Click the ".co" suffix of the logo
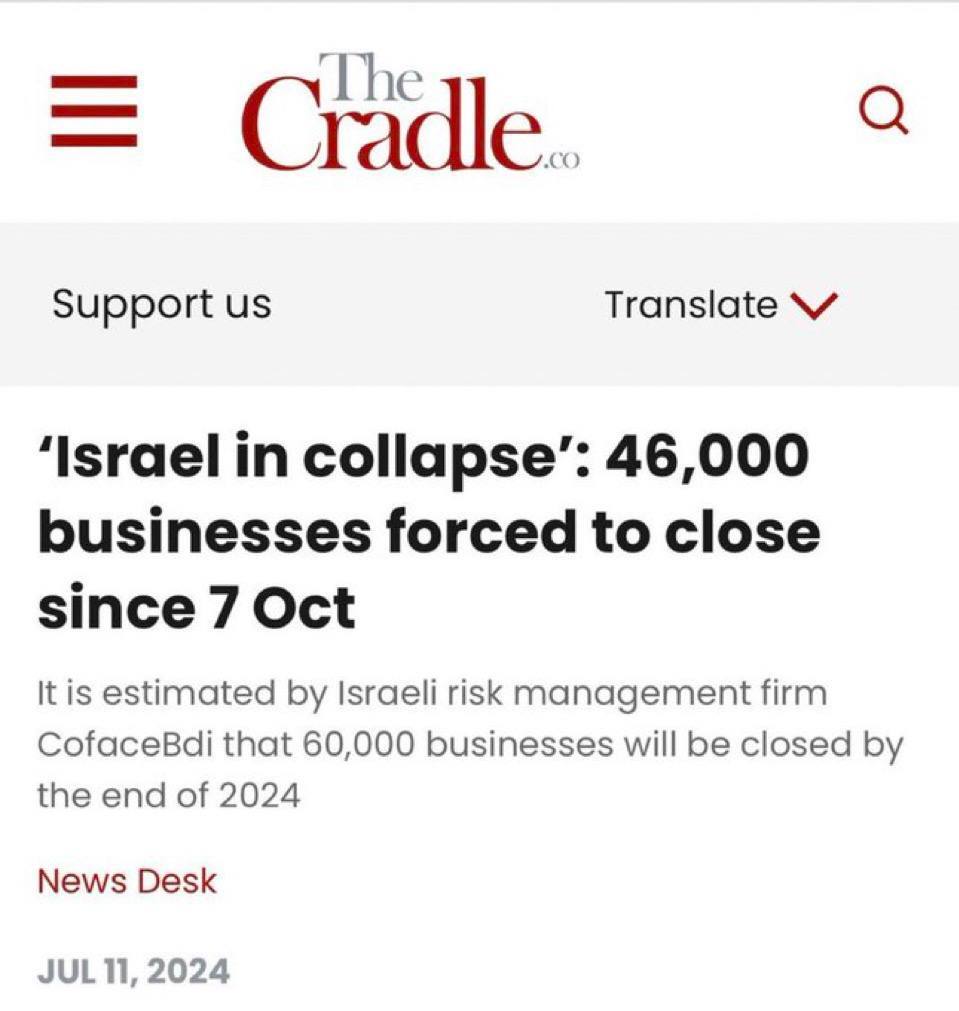The image size is (959, 1011). [x=559, y=163]
